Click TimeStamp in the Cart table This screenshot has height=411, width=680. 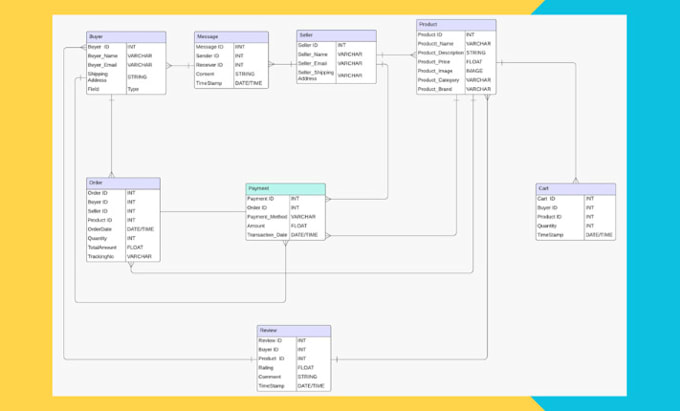click(550, 235)
